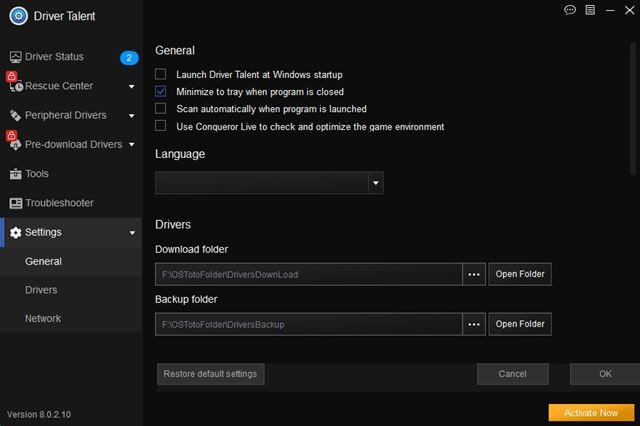The height and width of the screenshot is (426, 640).
Task: Select Drivers under Settings
Action: [x=71, y=290]
